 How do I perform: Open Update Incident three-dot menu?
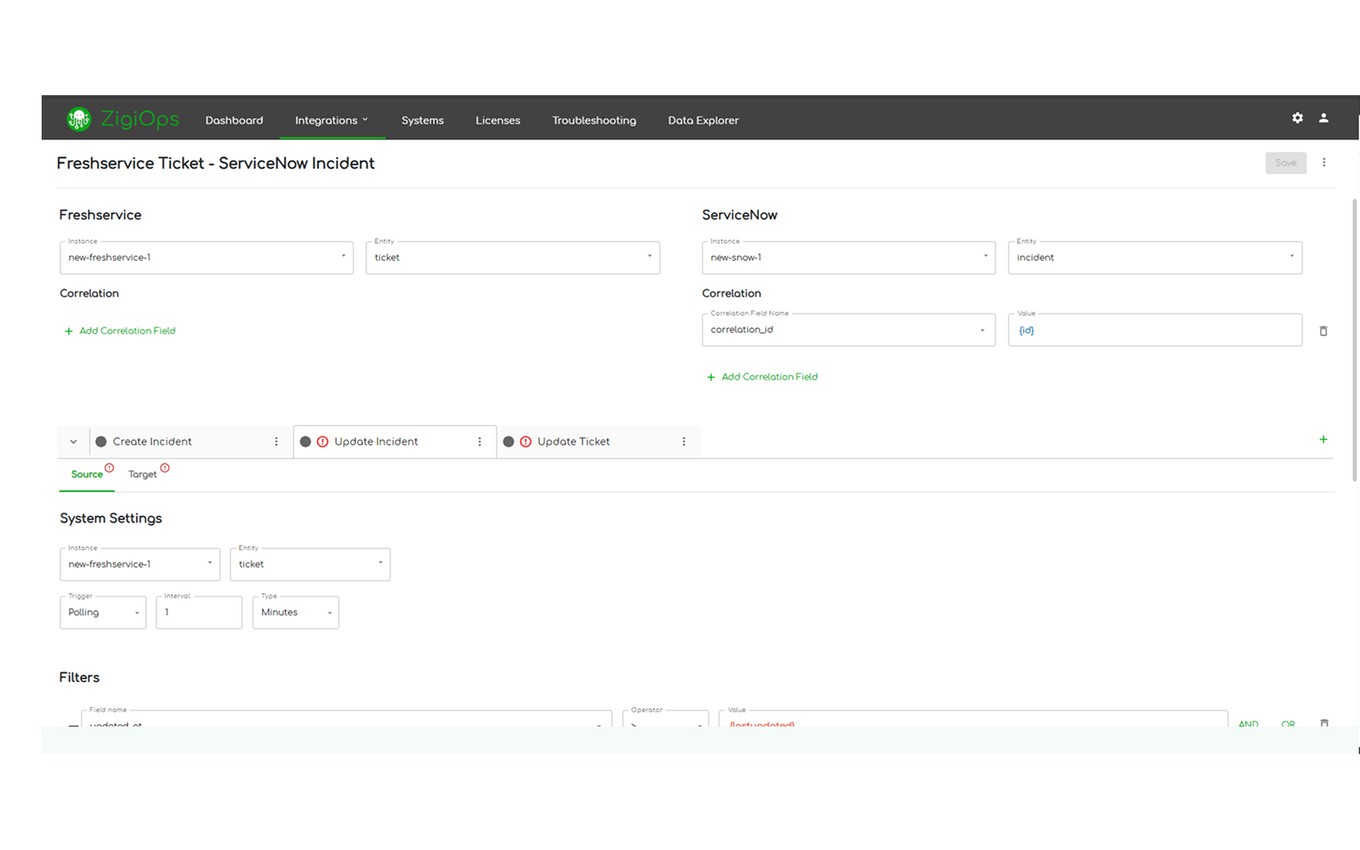[x=480, y=442]
